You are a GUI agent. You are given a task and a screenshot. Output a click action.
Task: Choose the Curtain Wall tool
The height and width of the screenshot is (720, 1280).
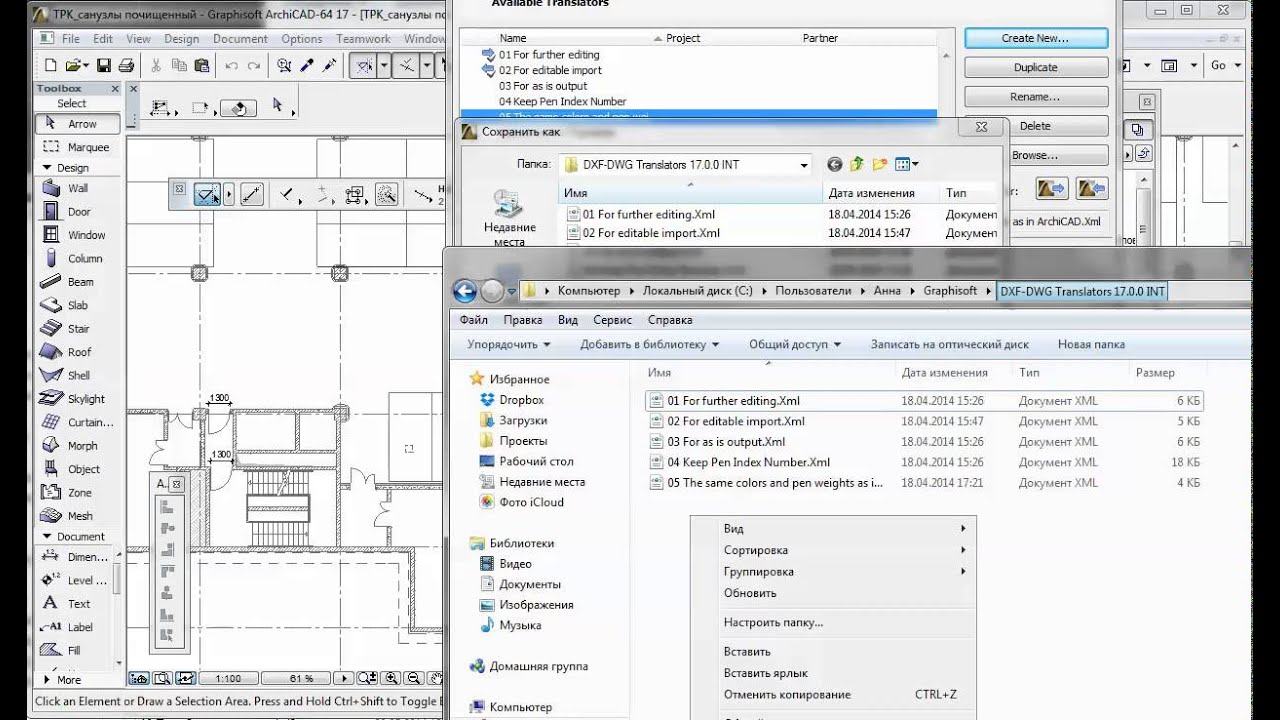click(x=78, y=422)
